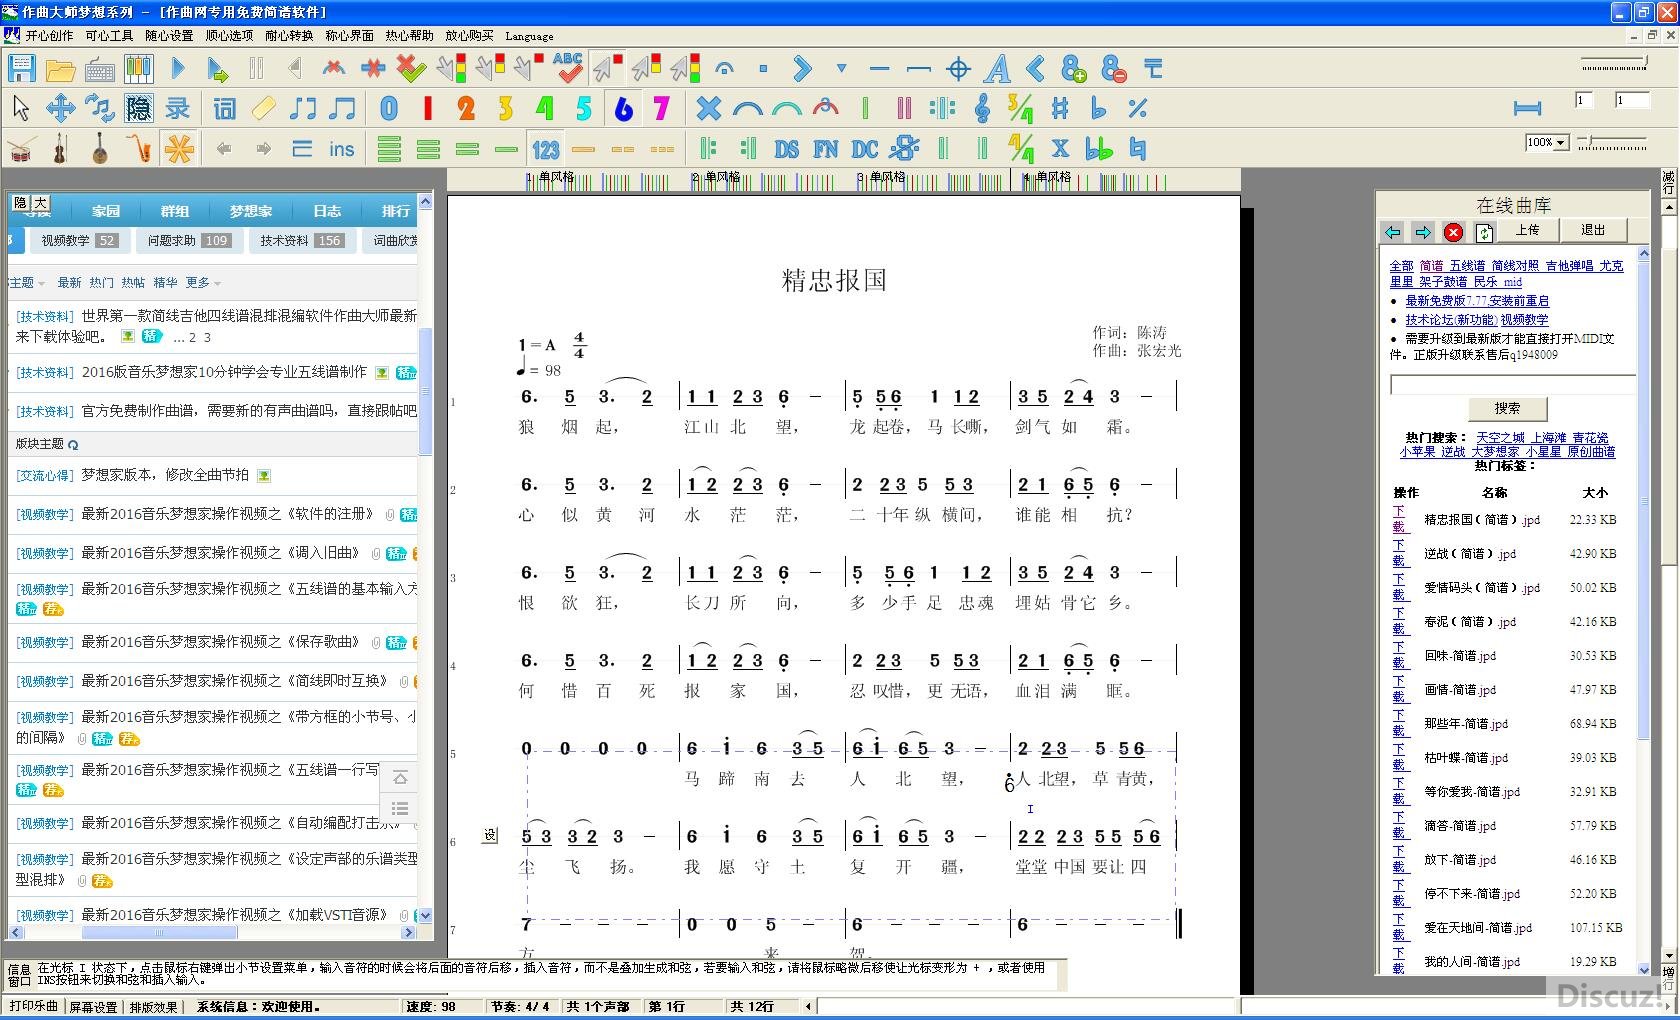The image size is (1680, 1020).
Task: Add a voice with 8 plus icon
Action: (1074, 69)
